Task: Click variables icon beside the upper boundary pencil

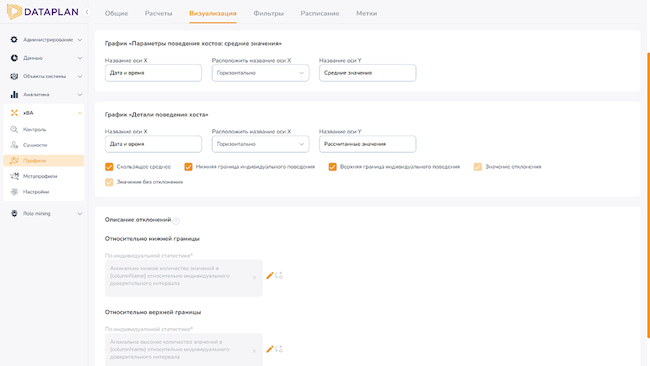Action: (x=279, y=349)
